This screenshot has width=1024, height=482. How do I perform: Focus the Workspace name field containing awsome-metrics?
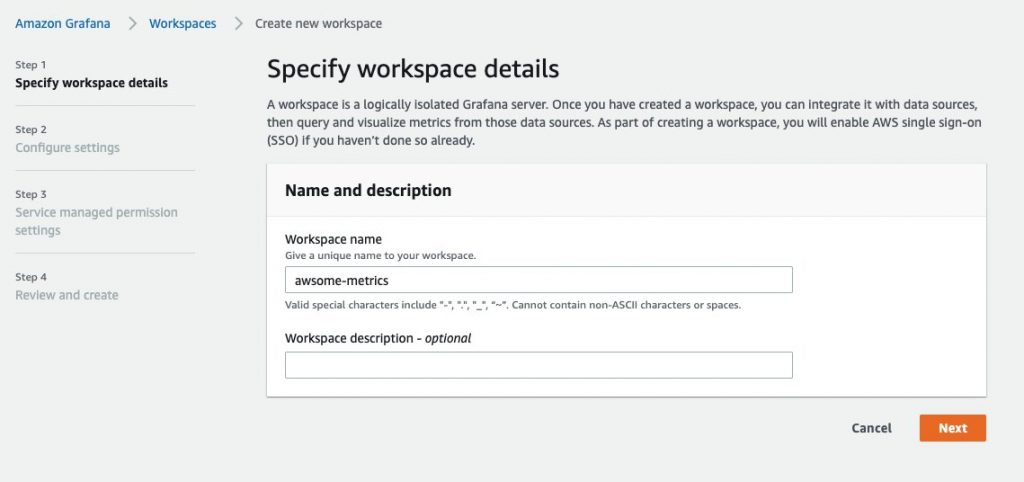click(x=539, y=280)
